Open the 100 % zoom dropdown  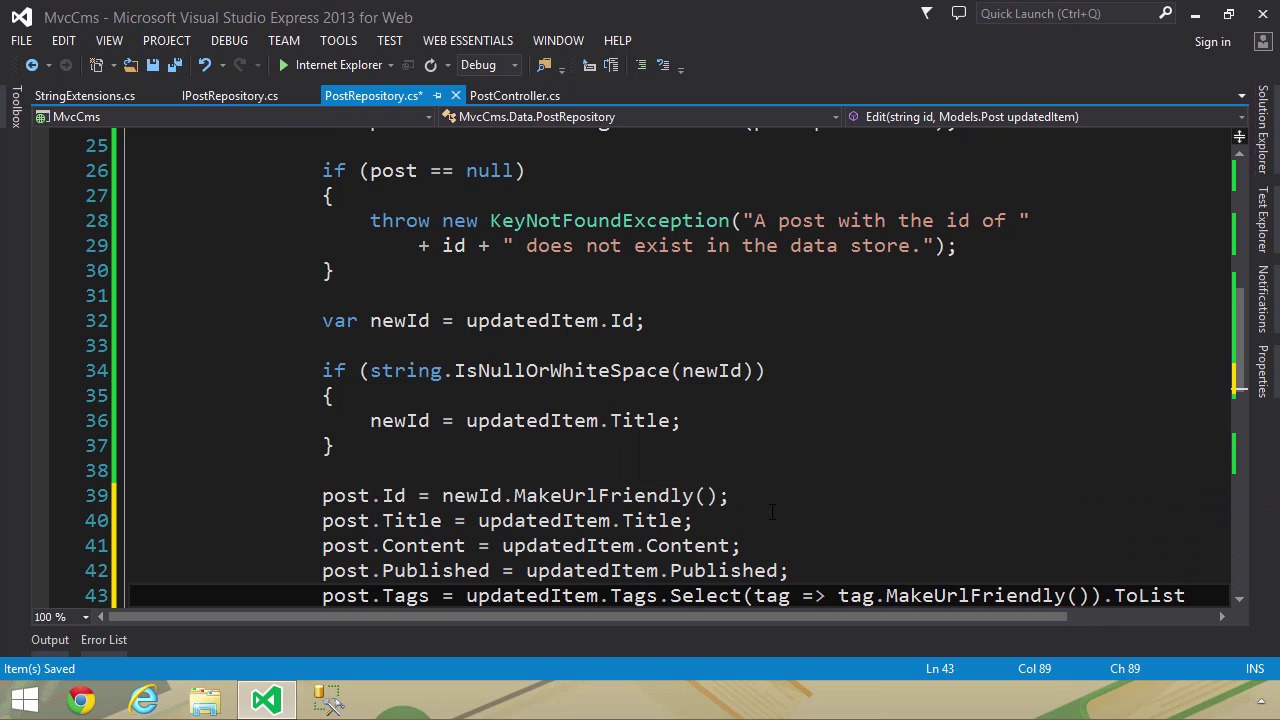click(85, 617)
